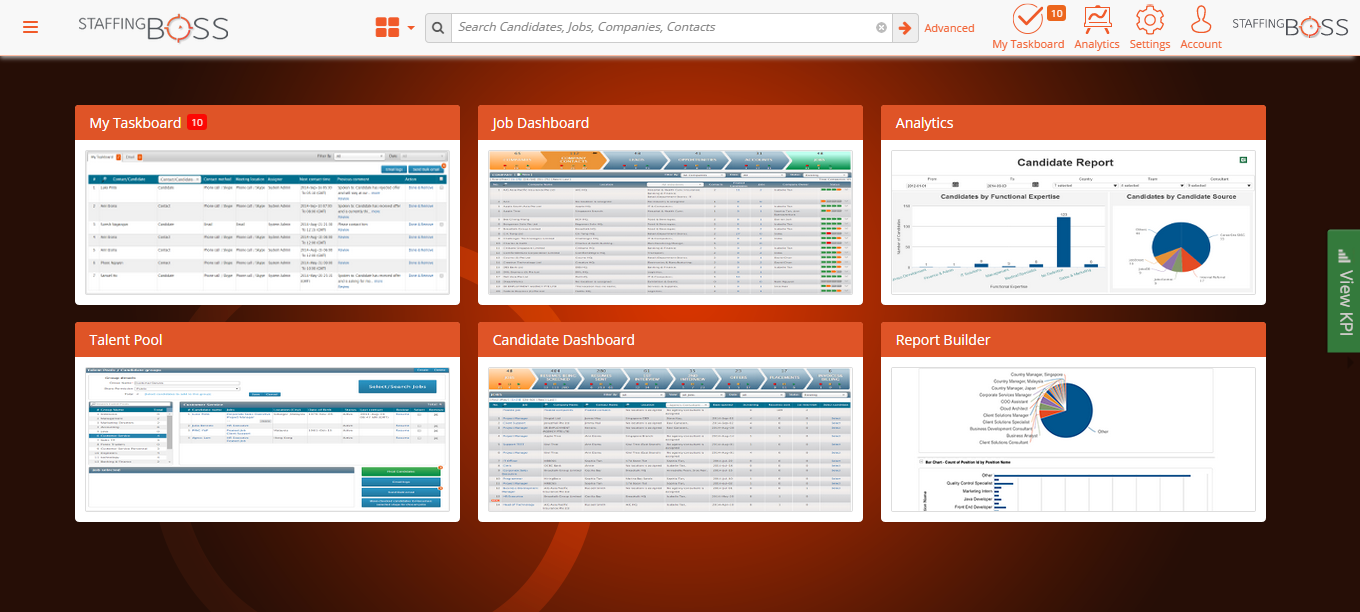
Task: Open Report Builder pie chart thumbnail
Action: click(1073, 439)
